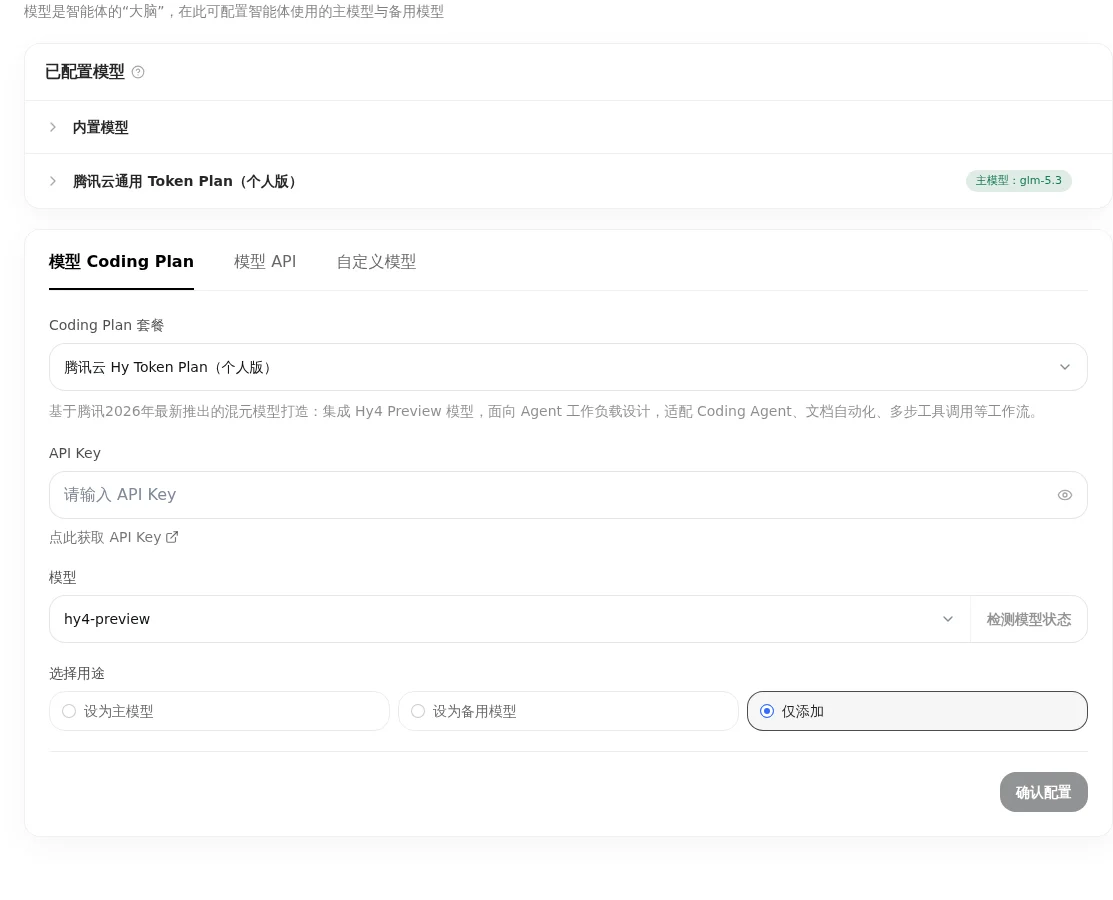Screen dimensions: 1113x900
Task: Click the 内置模型 row title
Action: click(x=101, y=127)
